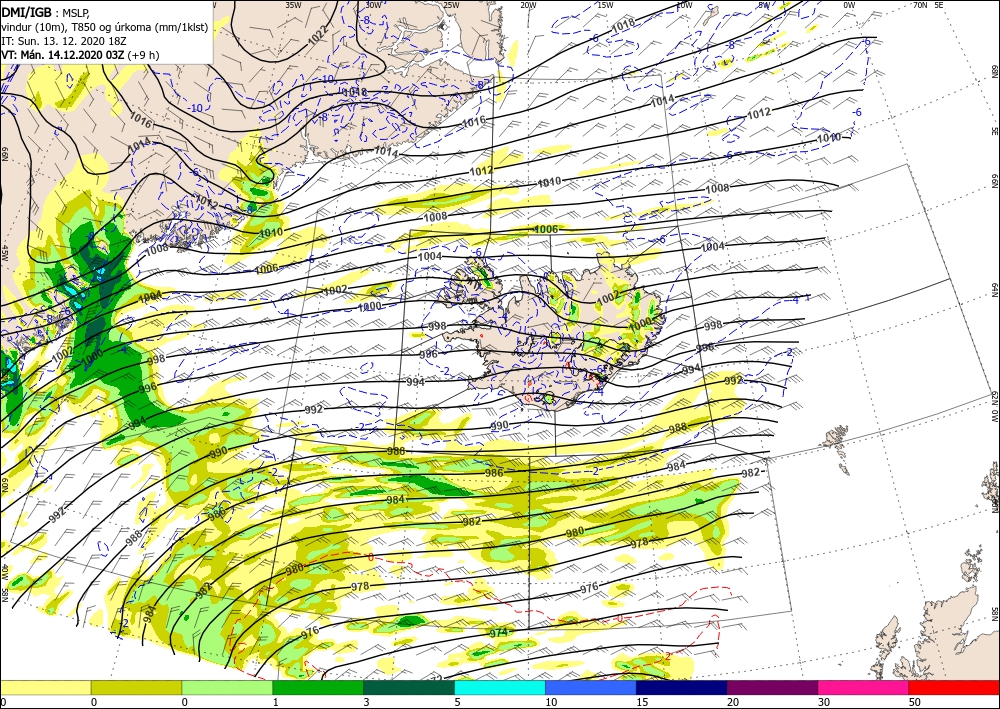Click the 64N label on right edge
The image size is (1000, 709).
click(994, 289)
